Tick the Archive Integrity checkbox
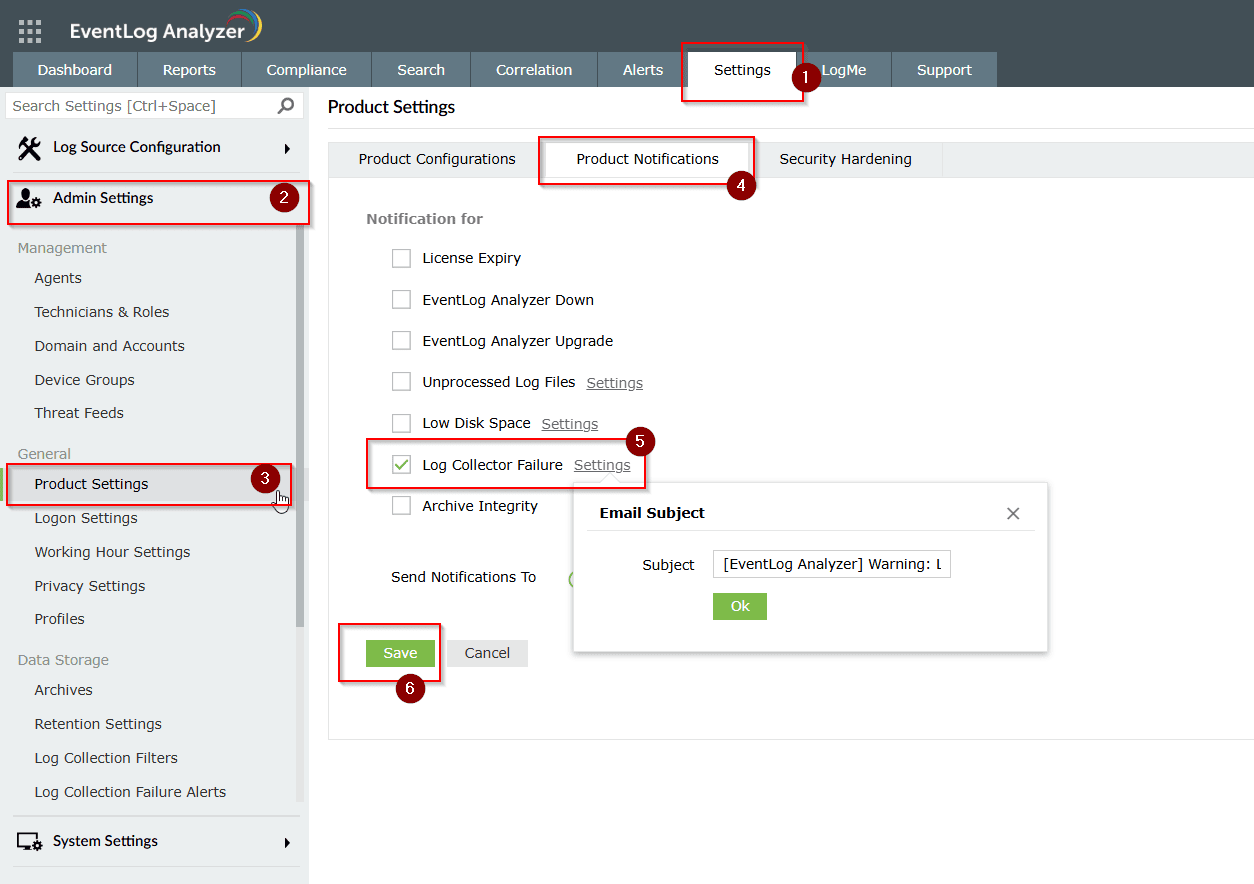The height and width of the screenshot is (884, 1254). [401, 506]
